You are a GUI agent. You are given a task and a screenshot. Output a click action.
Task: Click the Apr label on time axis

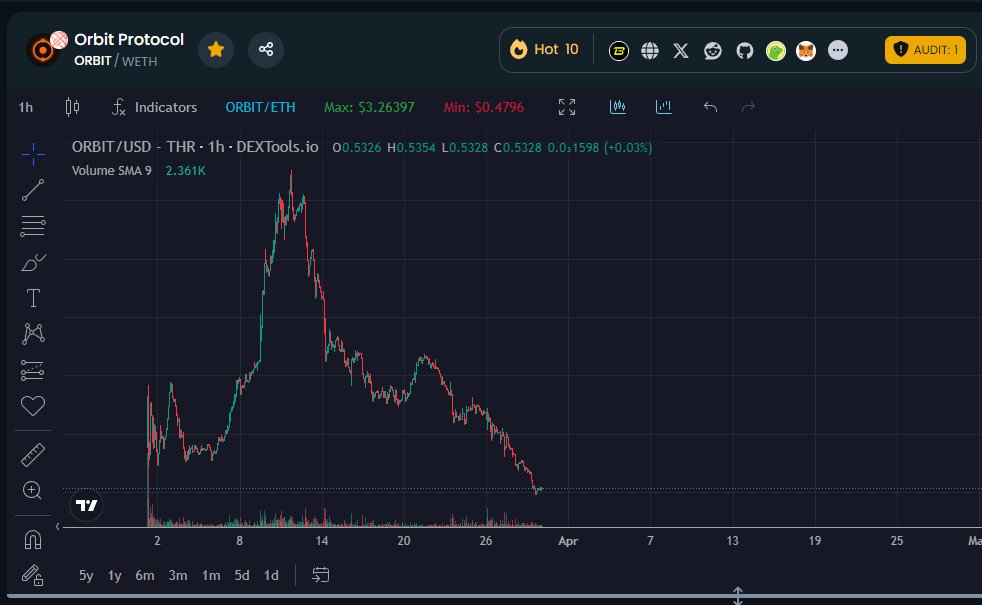(x=568, y=540)
